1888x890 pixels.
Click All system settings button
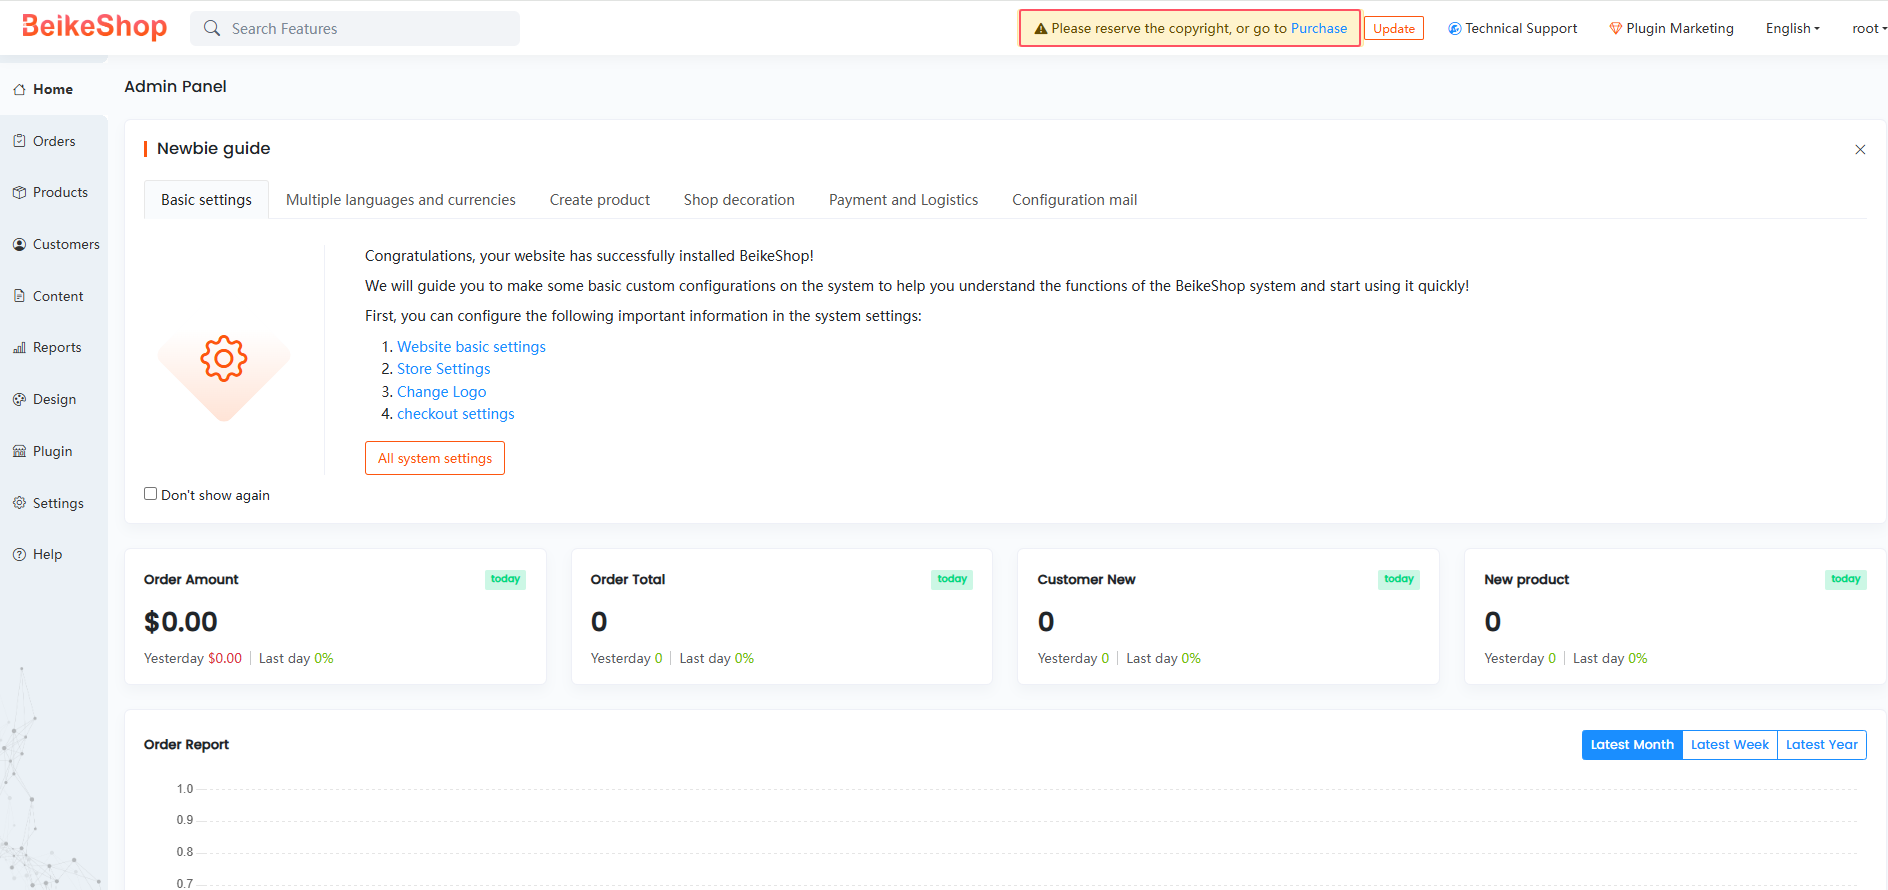pos(435,458)
